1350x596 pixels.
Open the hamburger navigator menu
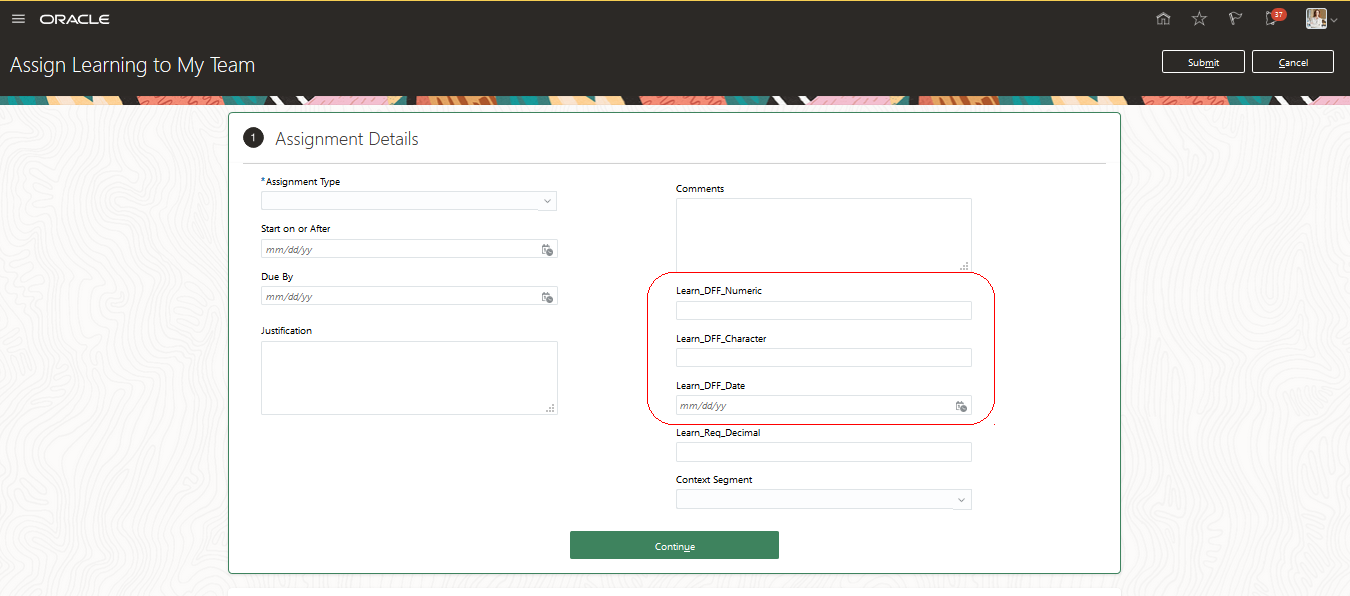(x=18, y=19)
